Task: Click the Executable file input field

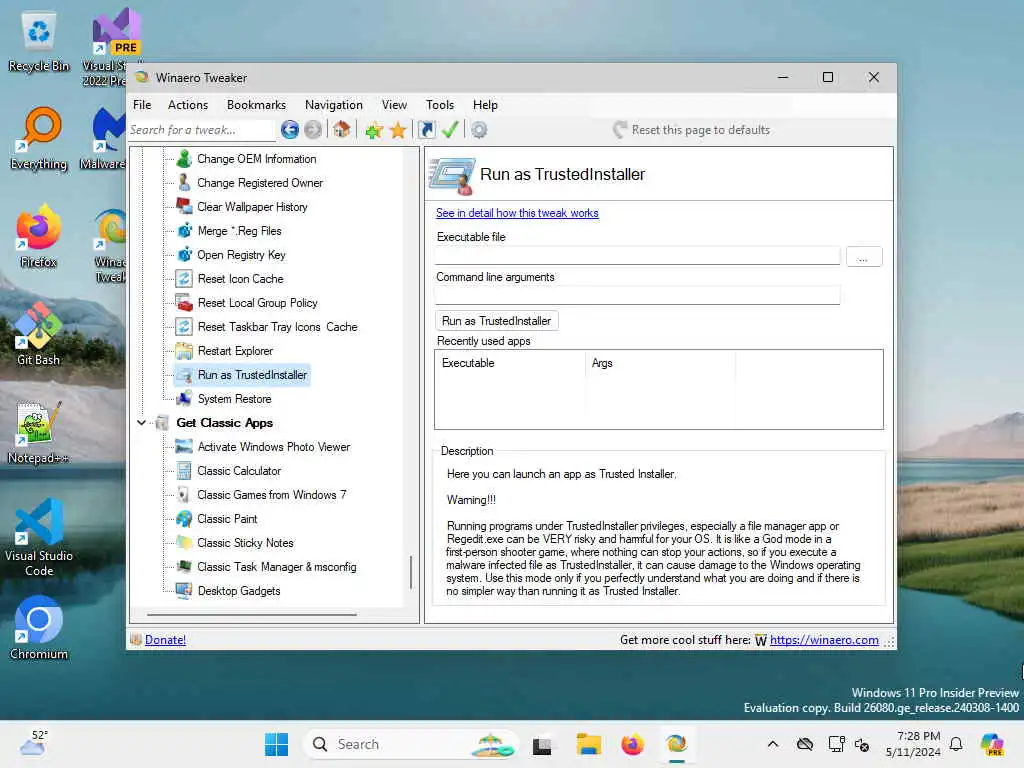Action: point(637,256)
